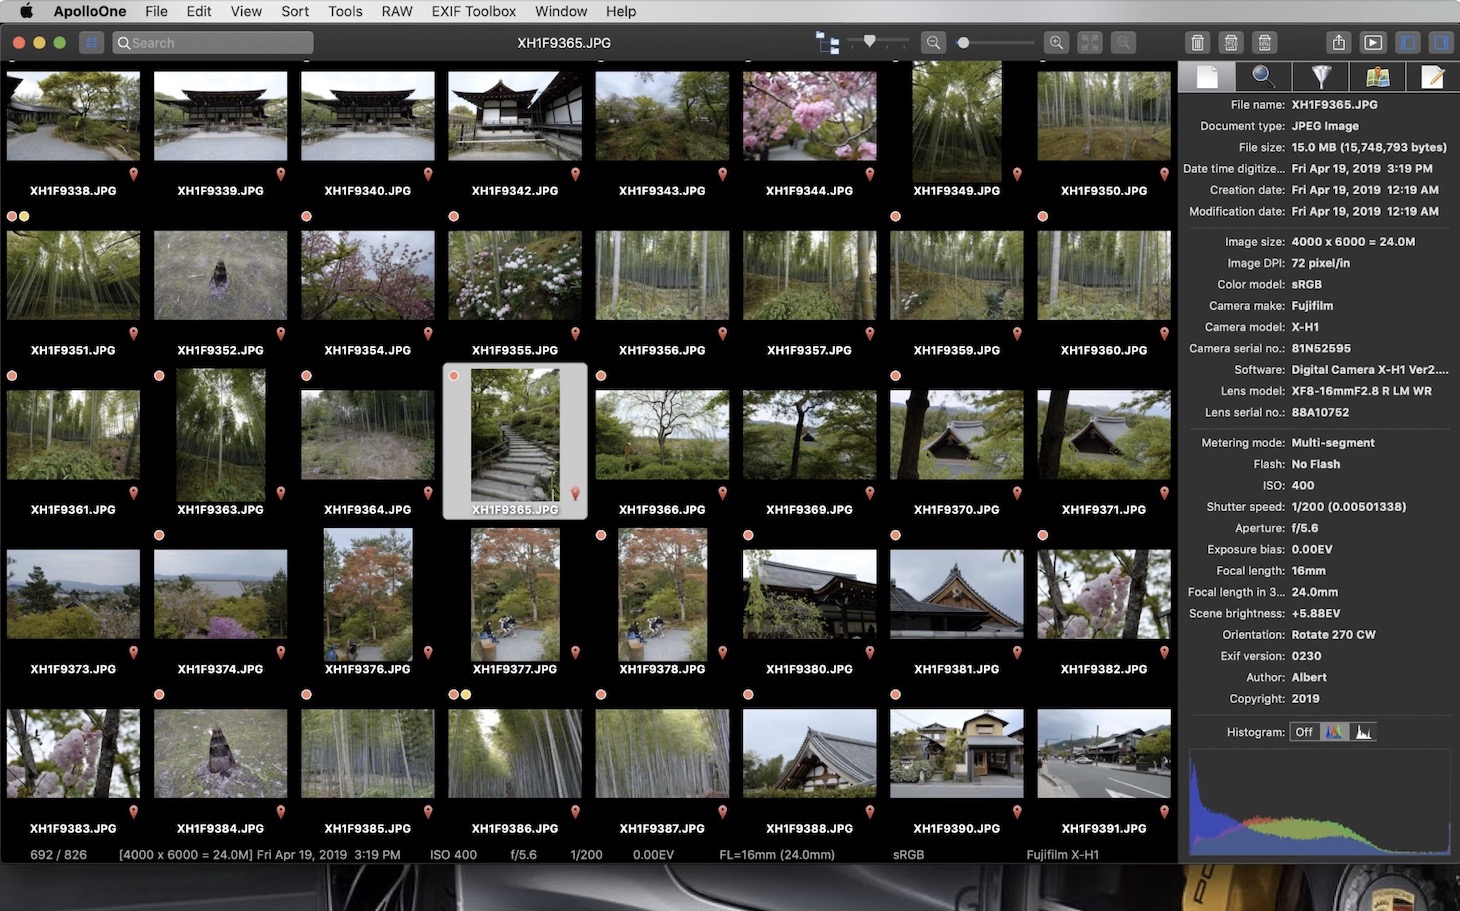Select the stone steps thumbnail XH1F9365.JPG
The width and height of the screenshot is (1460, 911).
point(515,435)
